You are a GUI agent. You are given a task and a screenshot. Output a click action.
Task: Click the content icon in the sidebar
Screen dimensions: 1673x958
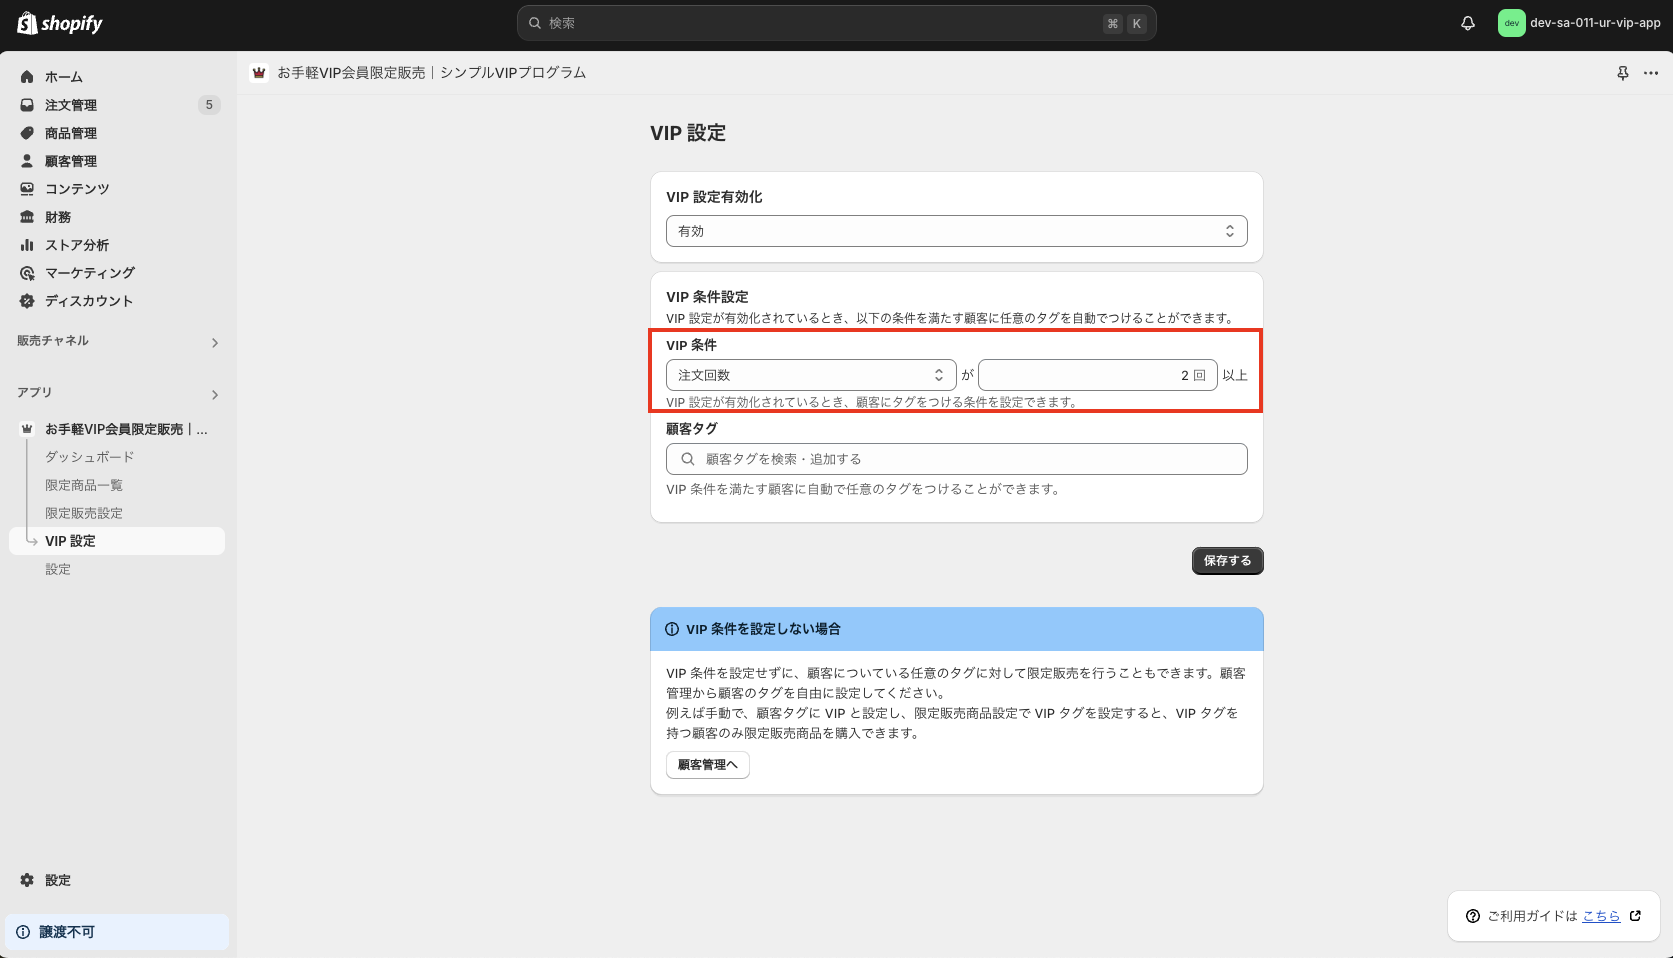pos(27,189)
